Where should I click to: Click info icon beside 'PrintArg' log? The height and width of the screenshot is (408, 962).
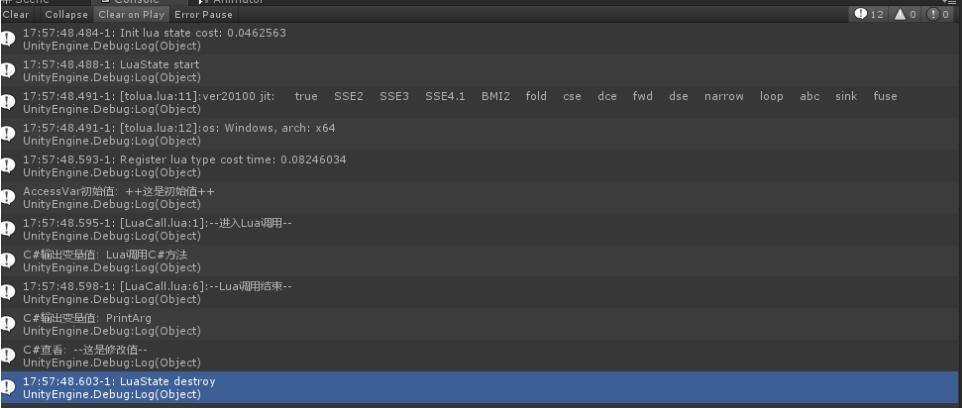coord(8,324)
